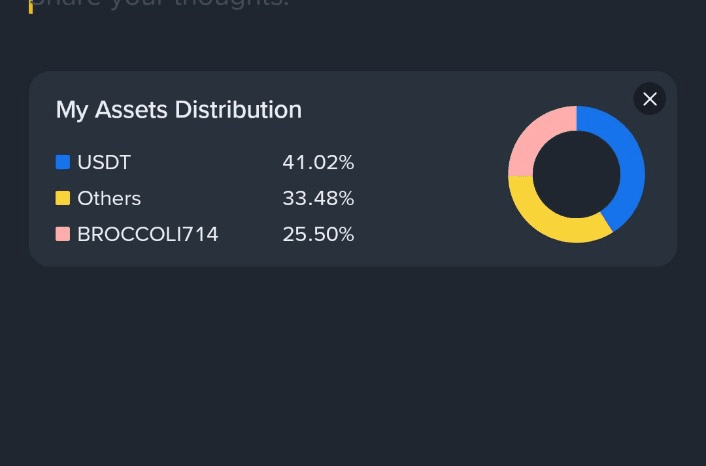This screenshot has height=466, width=706.
Task: Click the yellow text cursor in the input
Action: pos(31,6)
